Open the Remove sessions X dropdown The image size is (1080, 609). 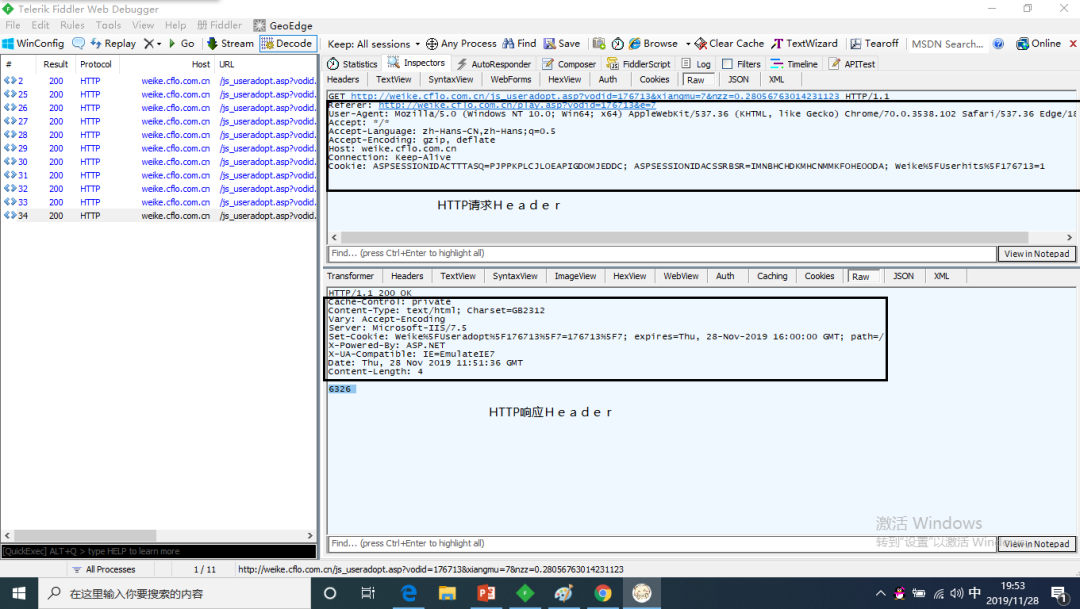152,43
